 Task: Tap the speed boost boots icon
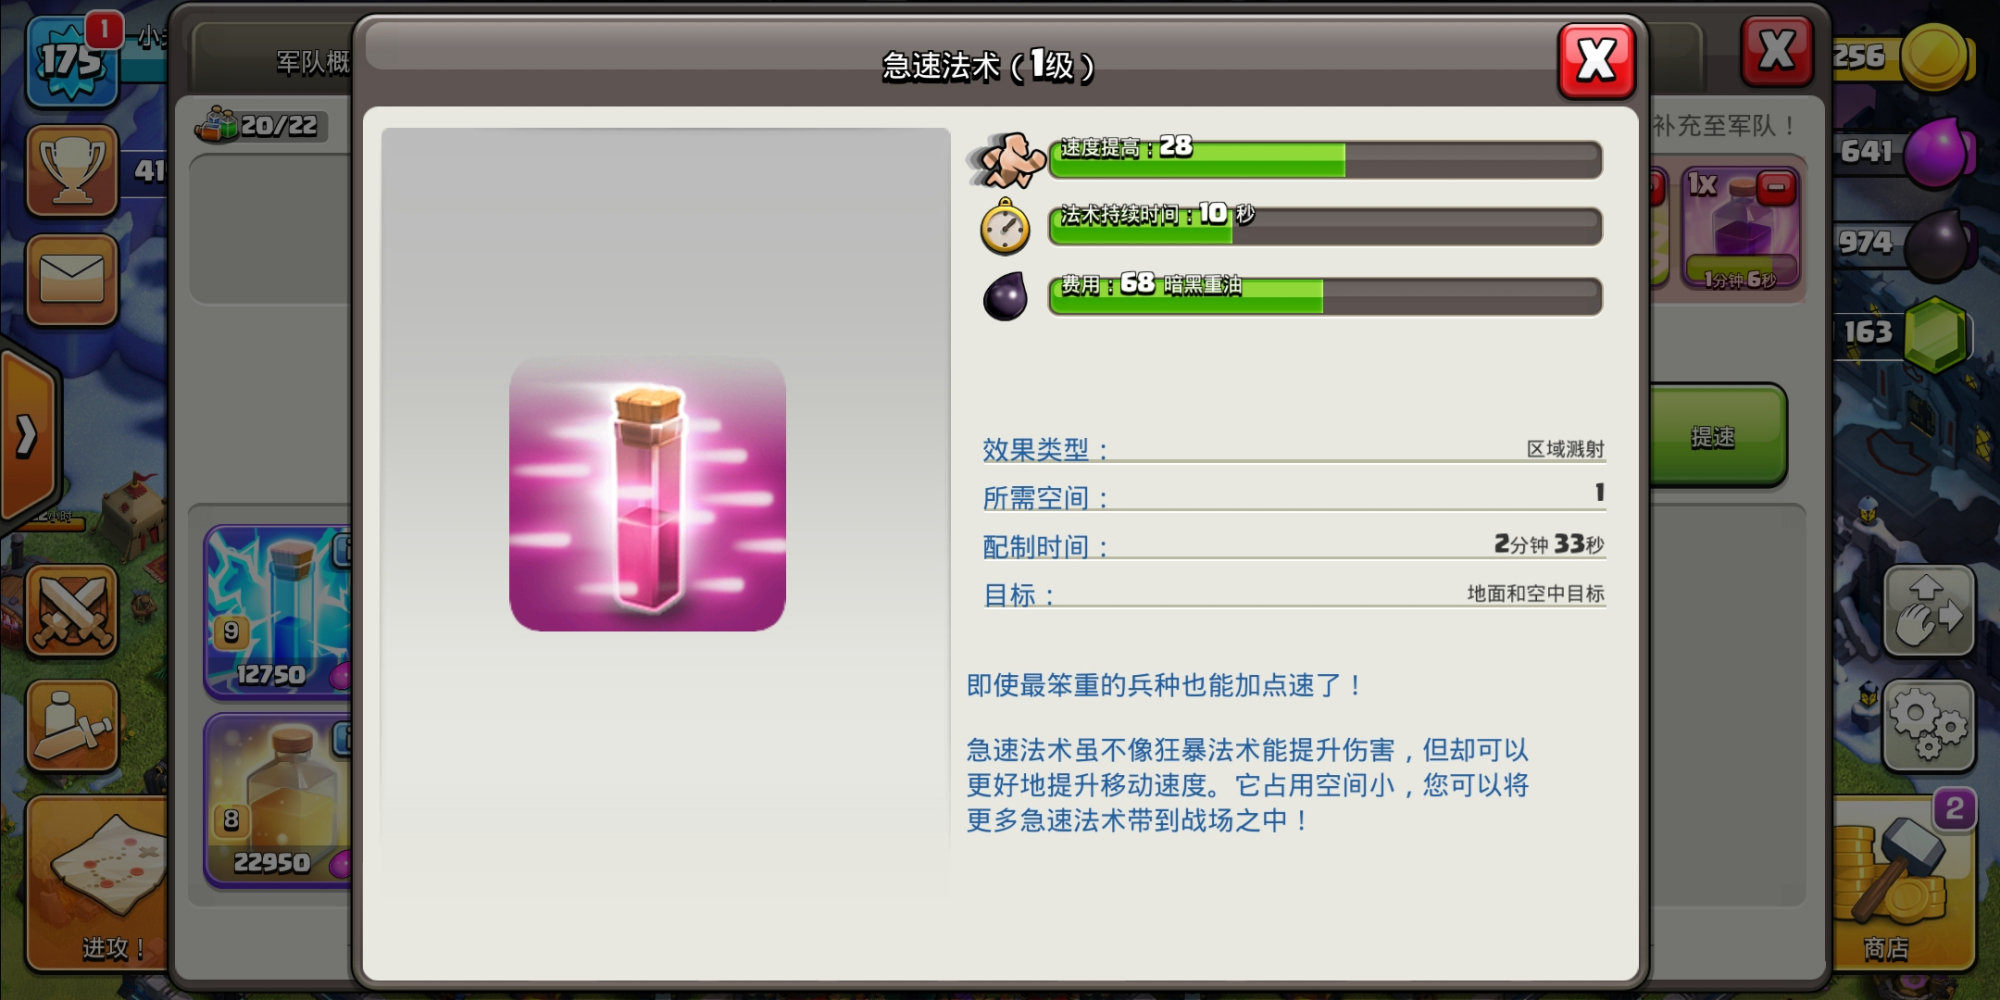tap(1007, 159)
